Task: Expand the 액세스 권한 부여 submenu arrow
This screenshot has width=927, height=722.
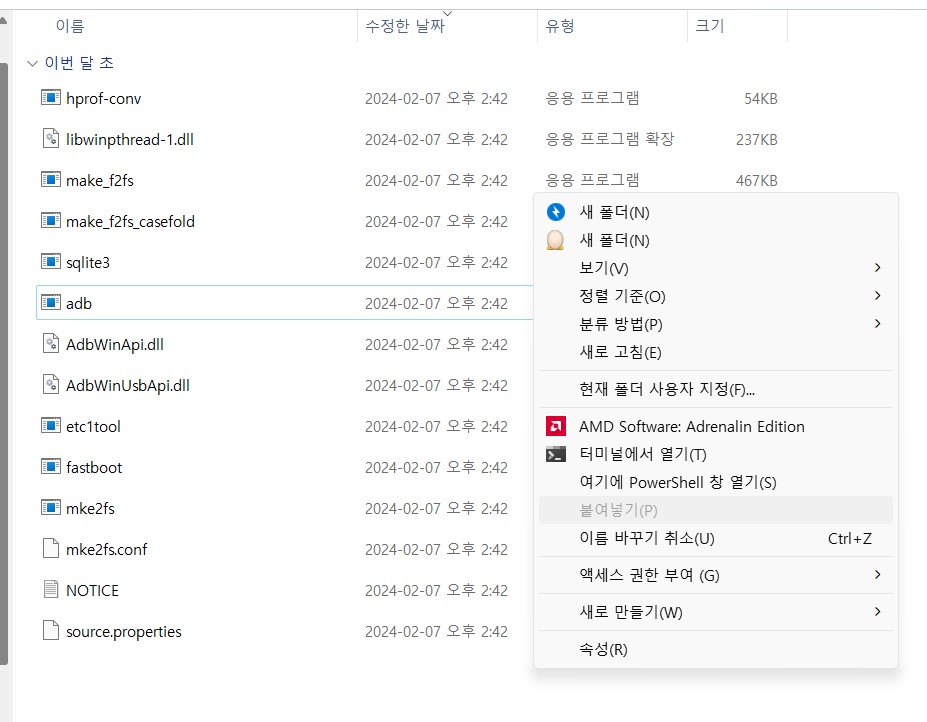Action: (877, 575)
